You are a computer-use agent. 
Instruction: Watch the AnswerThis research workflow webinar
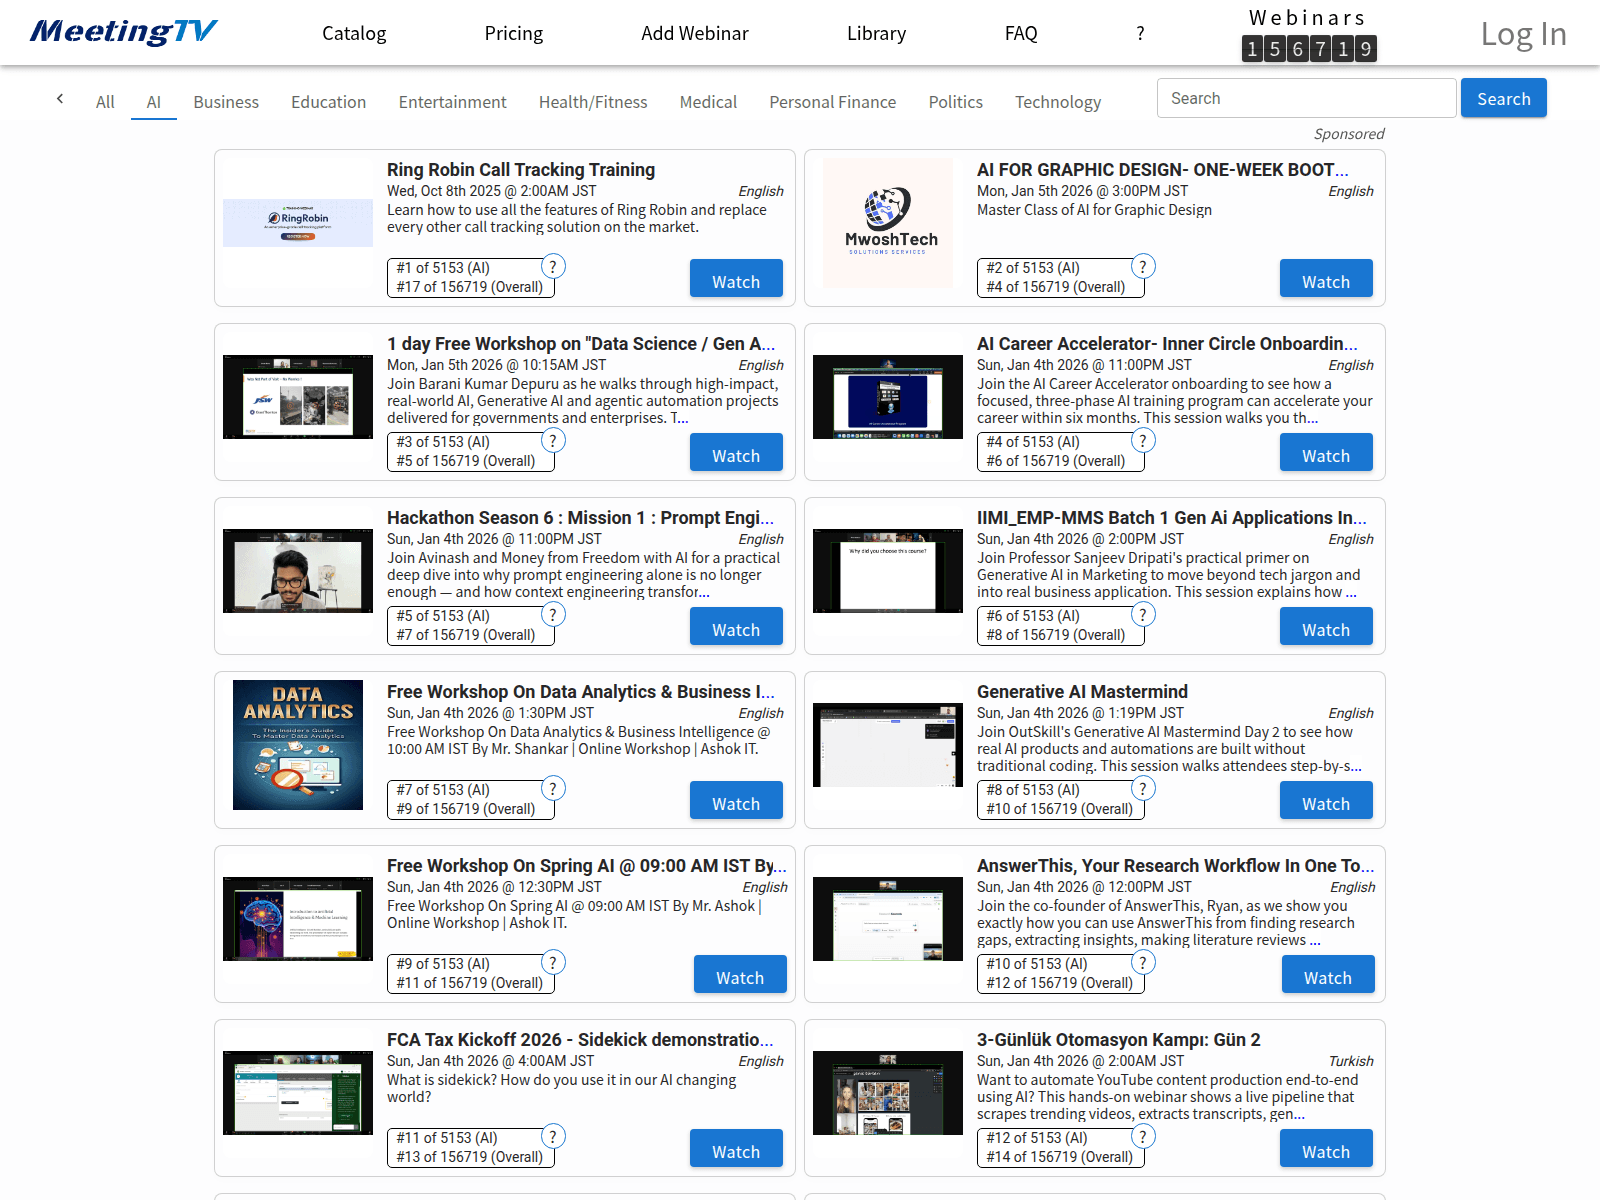(1328, 974)
